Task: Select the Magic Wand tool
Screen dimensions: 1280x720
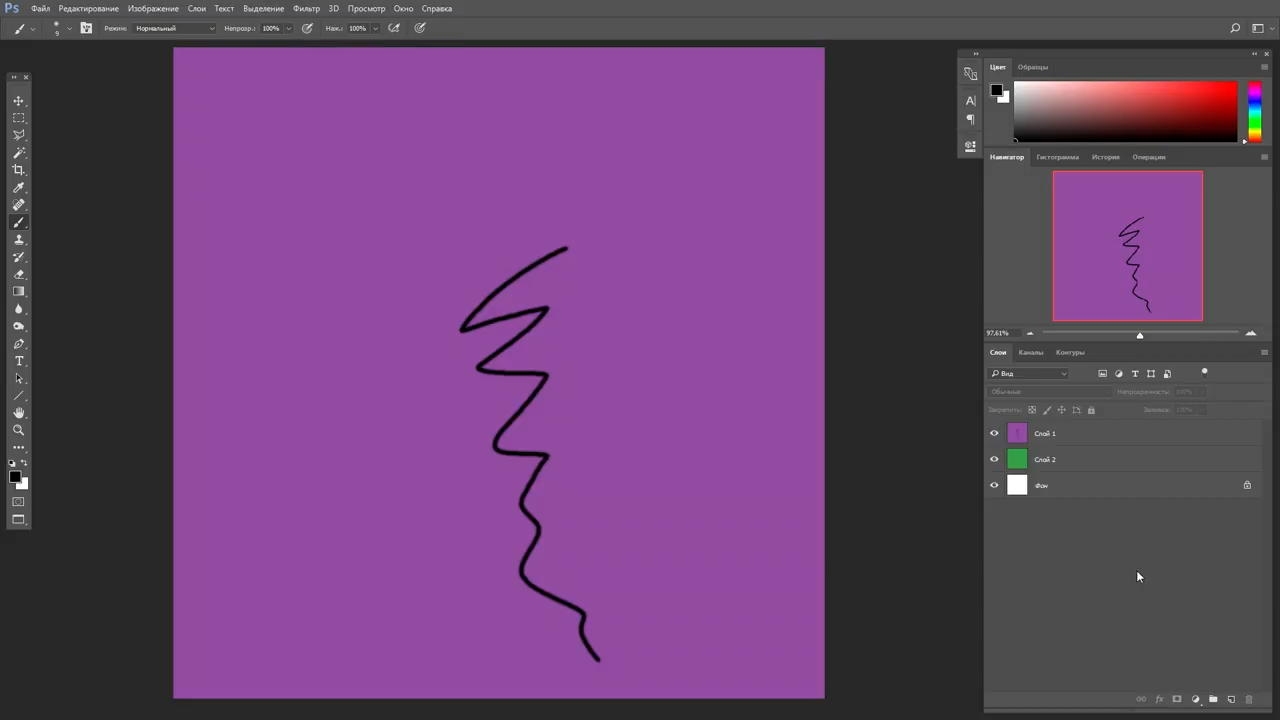Action: point(18,153)
